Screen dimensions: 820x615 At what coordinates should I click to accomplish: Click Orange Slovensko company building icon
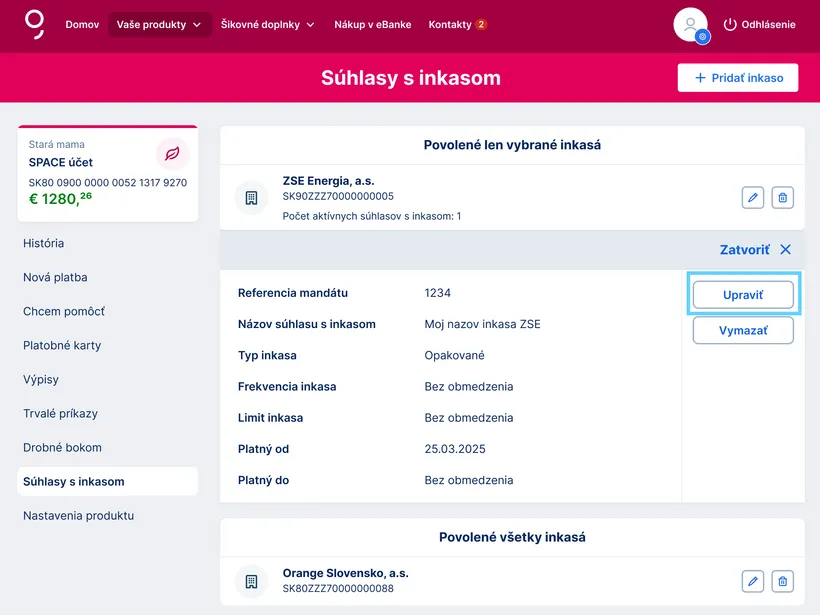click(251, 580)
